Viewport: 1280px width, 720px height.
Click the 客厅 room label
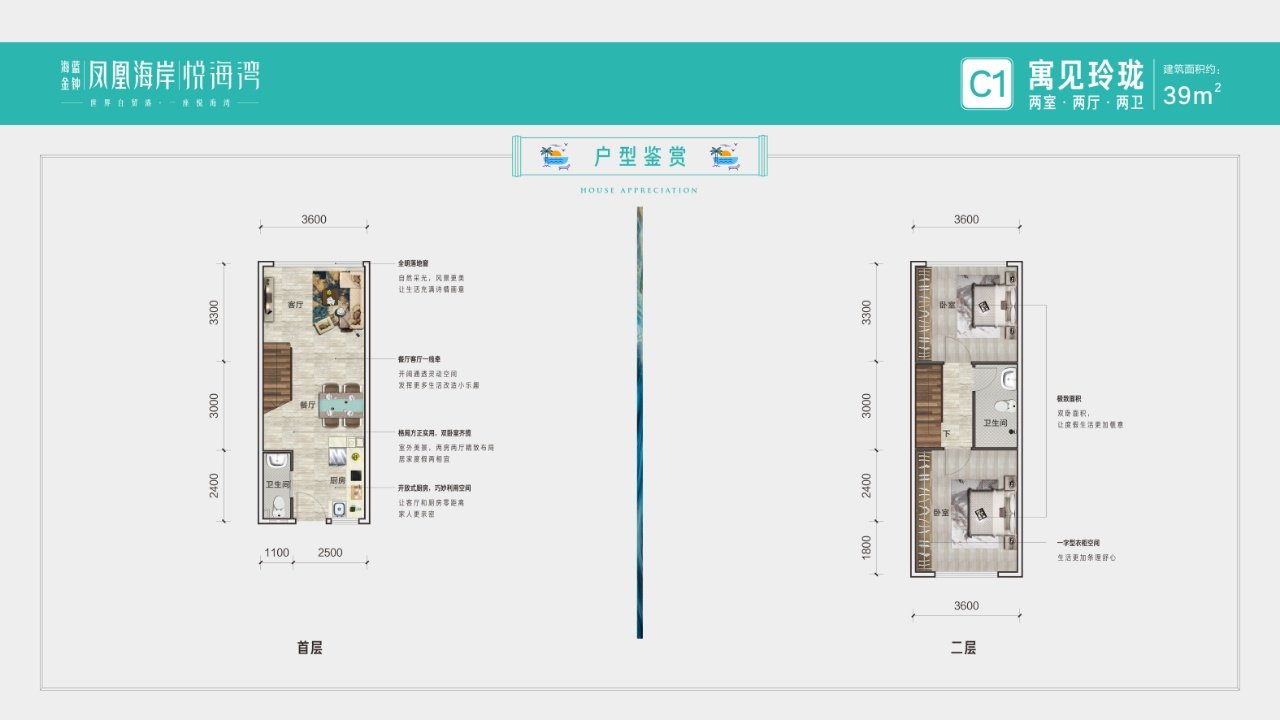coord(295,305)
